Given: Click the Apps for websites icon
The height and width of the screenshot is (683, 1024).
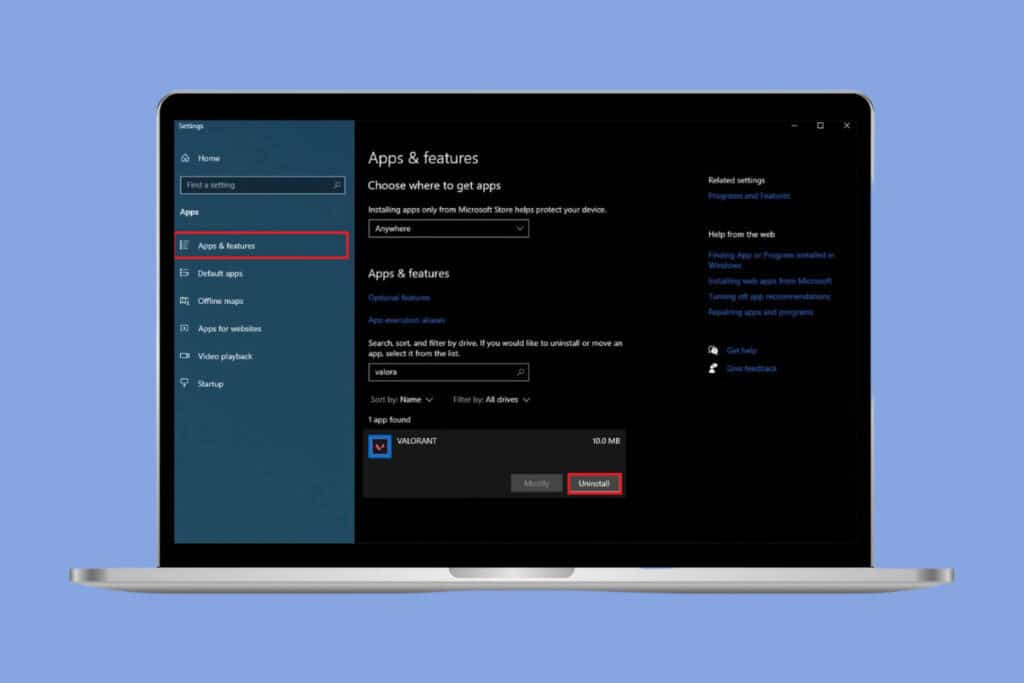Looking at the screenshot, I should (185, 328).
